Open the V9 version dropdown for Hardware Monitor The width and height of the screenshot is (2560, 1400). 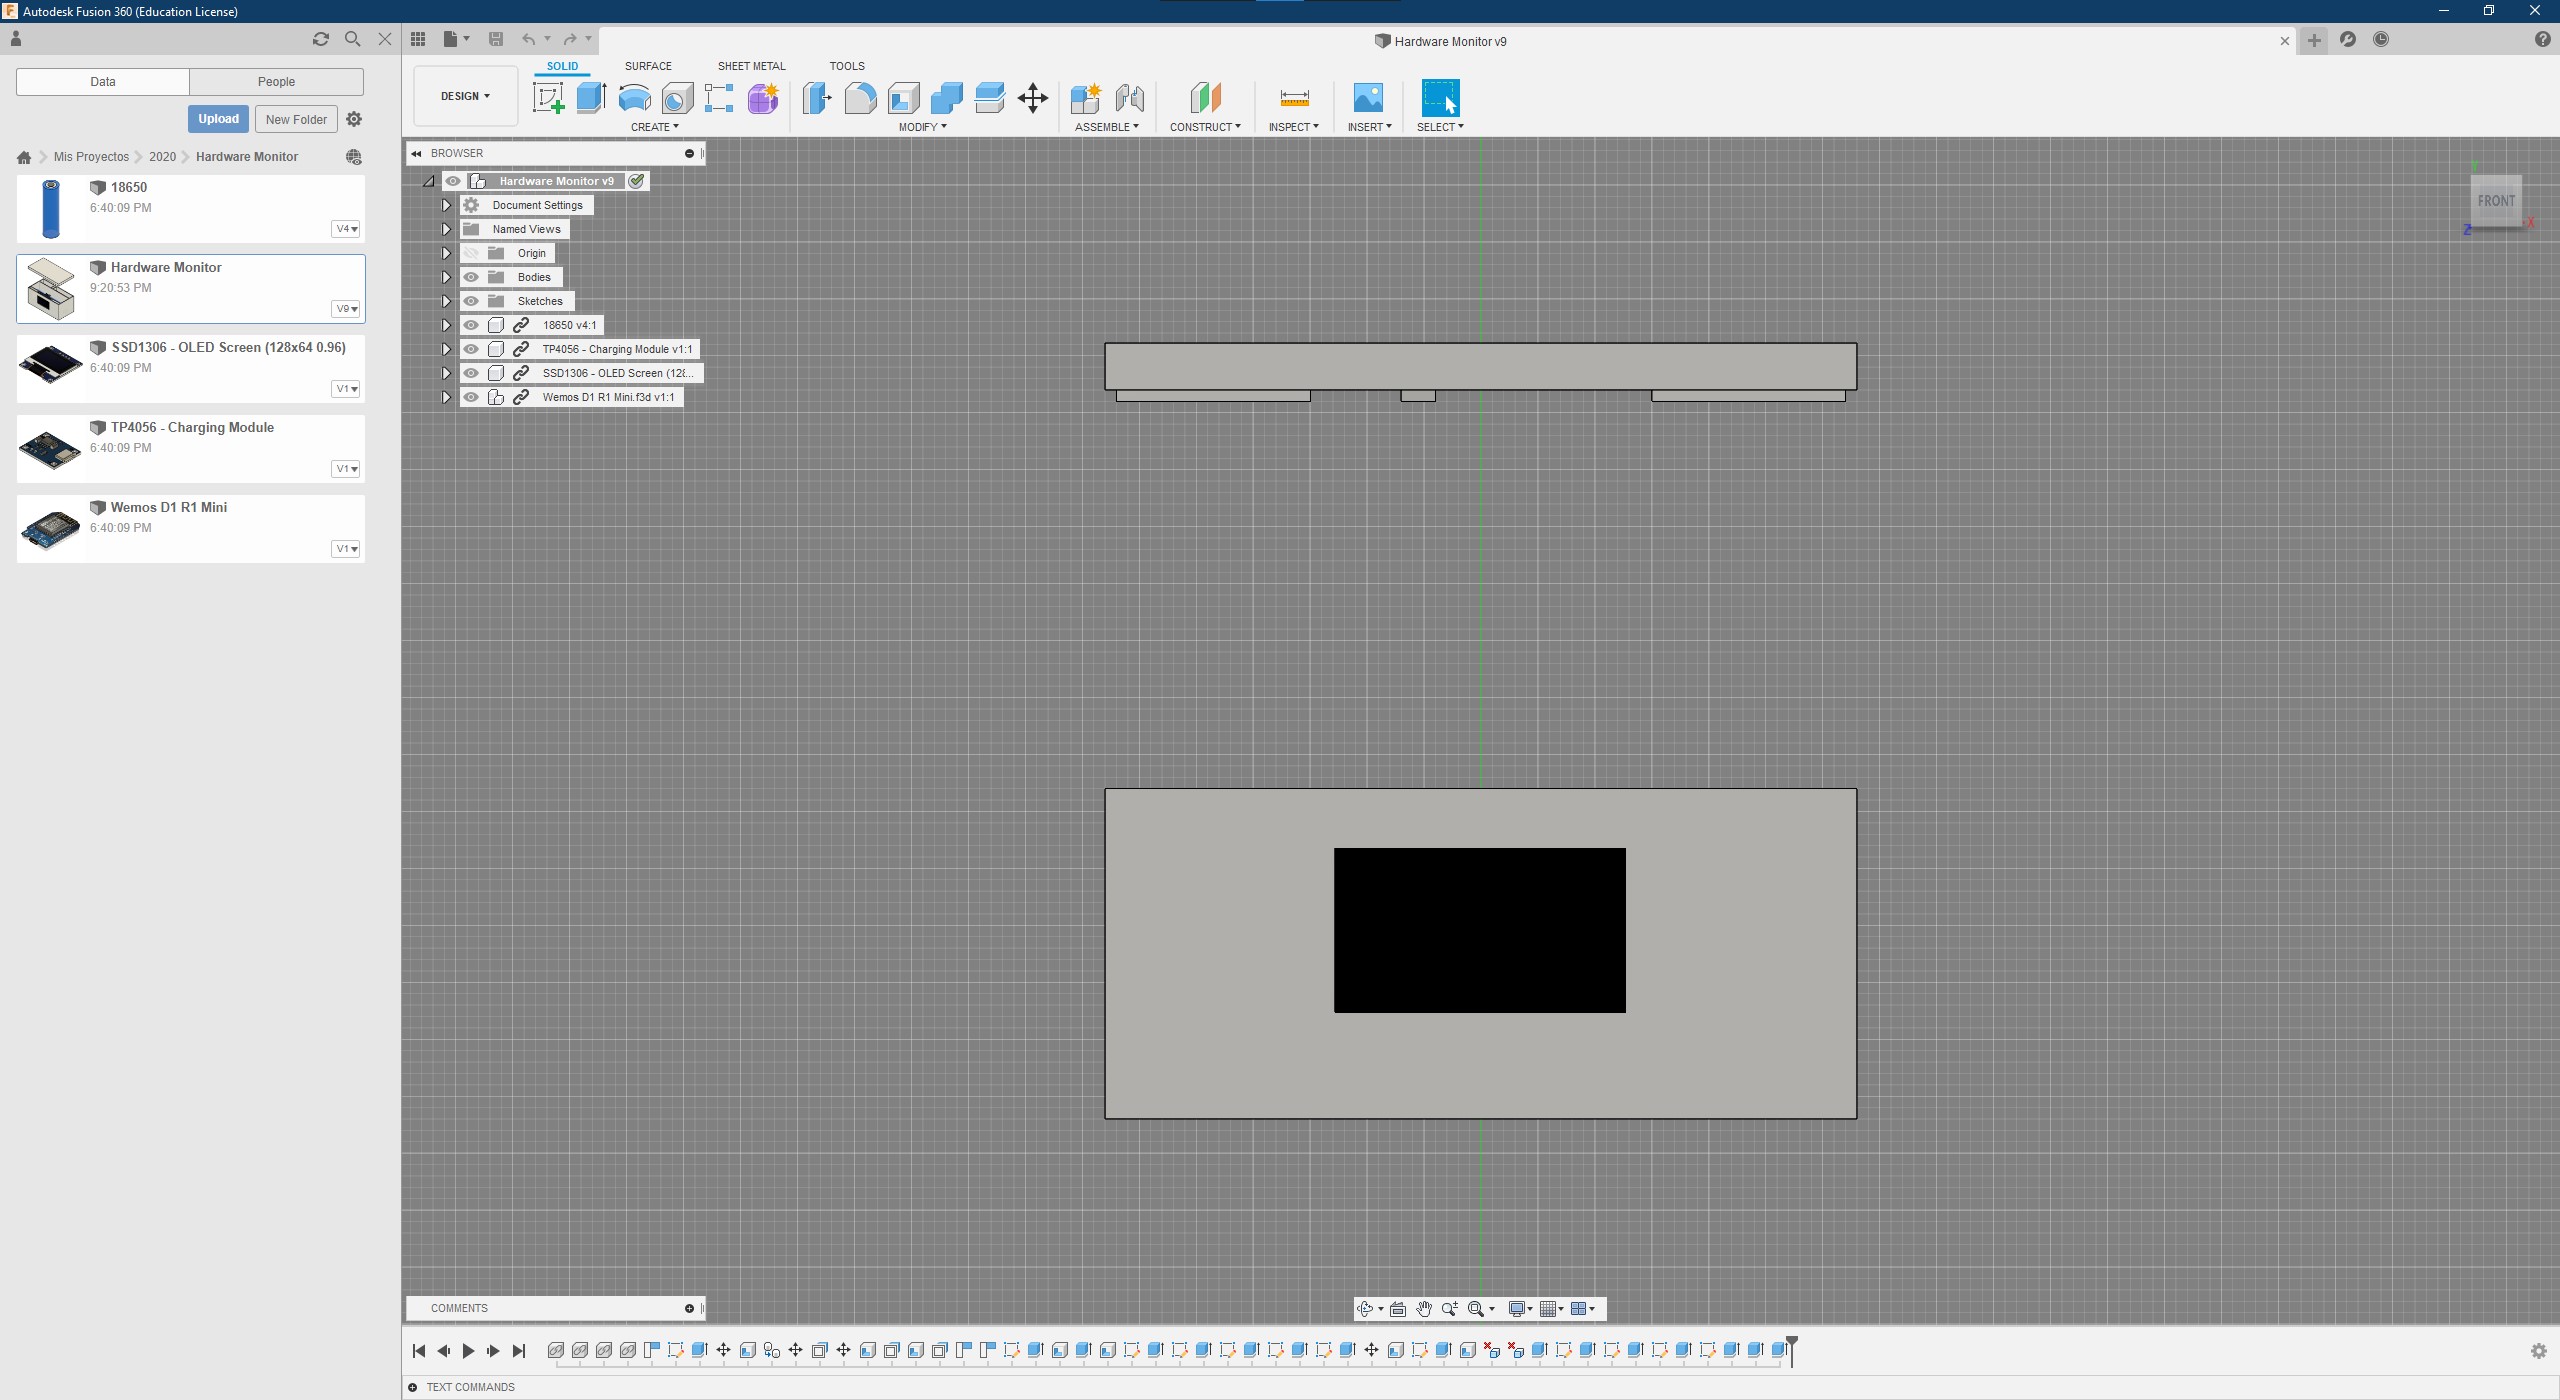pos(346,309)
